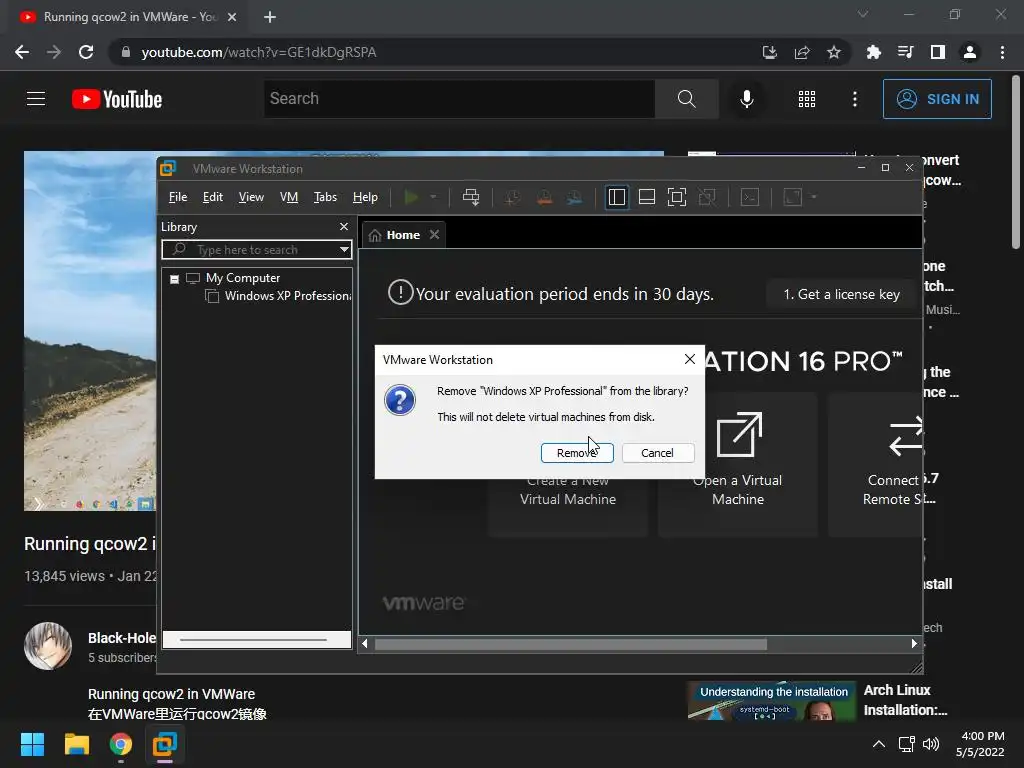Open the VM menu
1024x768 pixels.
click(x=289, y=197)
